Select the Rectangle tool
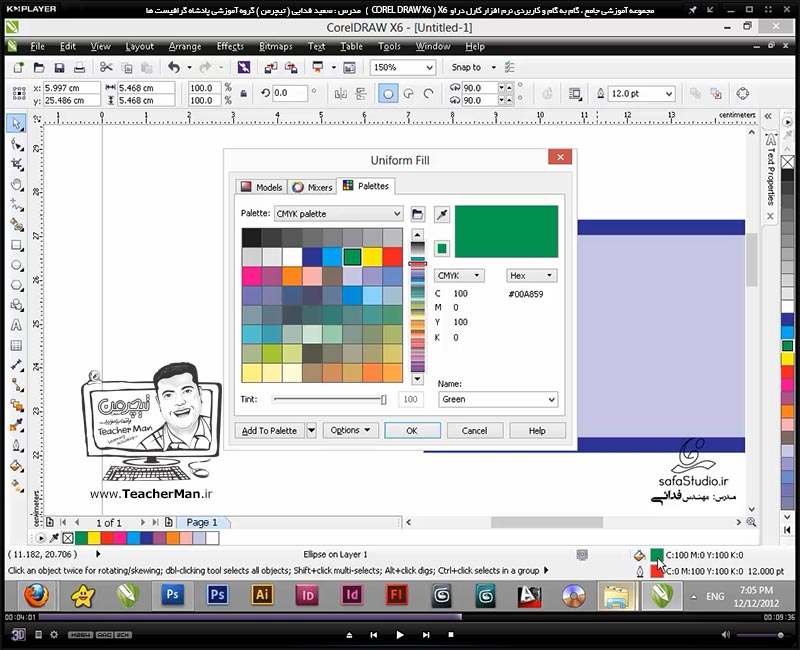Image resolution: width=800 pixels, height=650 pixels. (16, 245)
